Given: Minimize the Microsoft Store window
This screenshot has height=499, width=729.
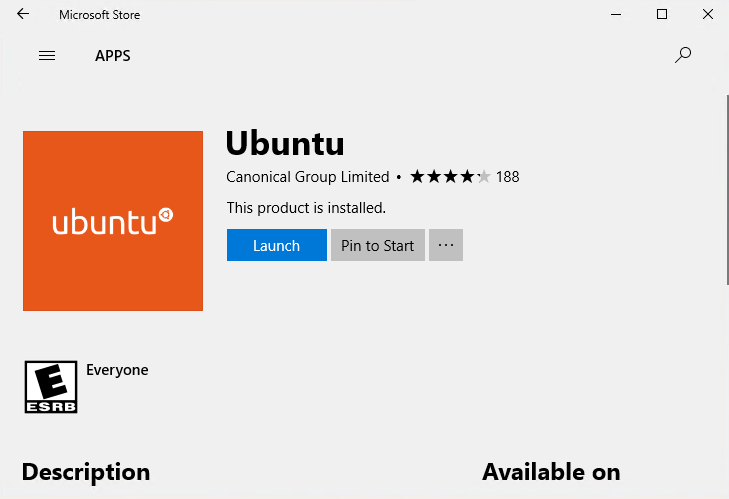Looking at the screenshot, I should [x=616, y=14].
